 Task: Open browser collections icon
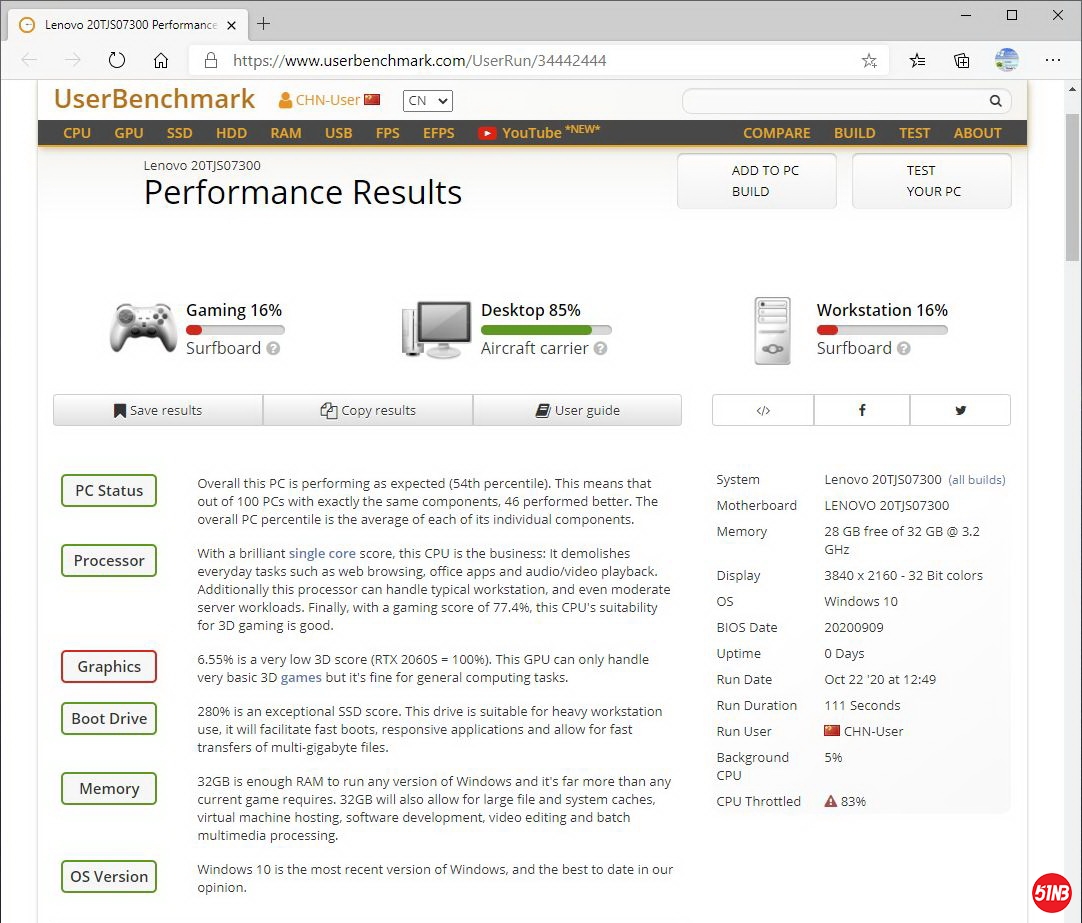(x=961, y=61)
